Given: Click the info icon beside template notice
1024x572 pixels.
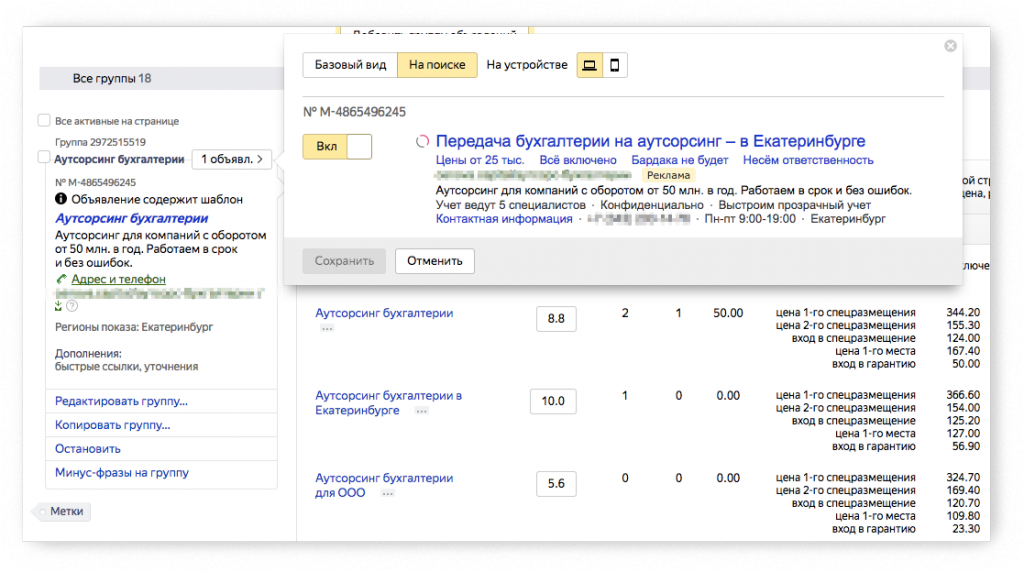Looking at the screenshot, I should (x=61, y=200).
